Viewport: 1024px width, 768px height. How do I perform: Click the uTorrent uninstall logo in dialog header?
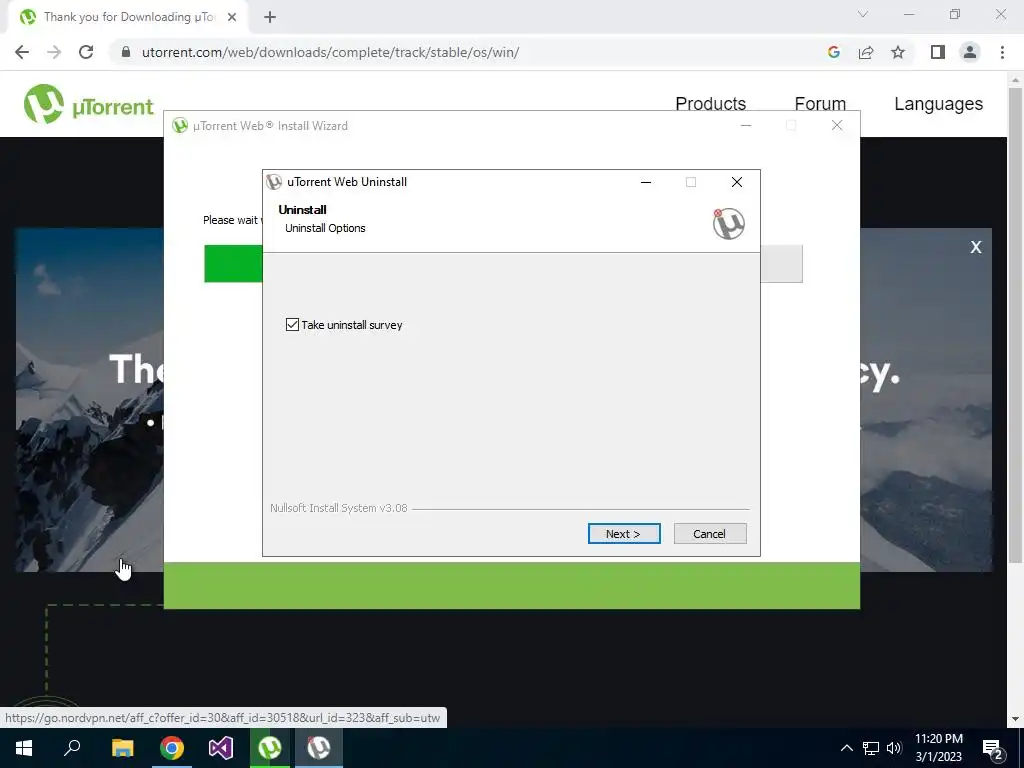tap(728, 223)
